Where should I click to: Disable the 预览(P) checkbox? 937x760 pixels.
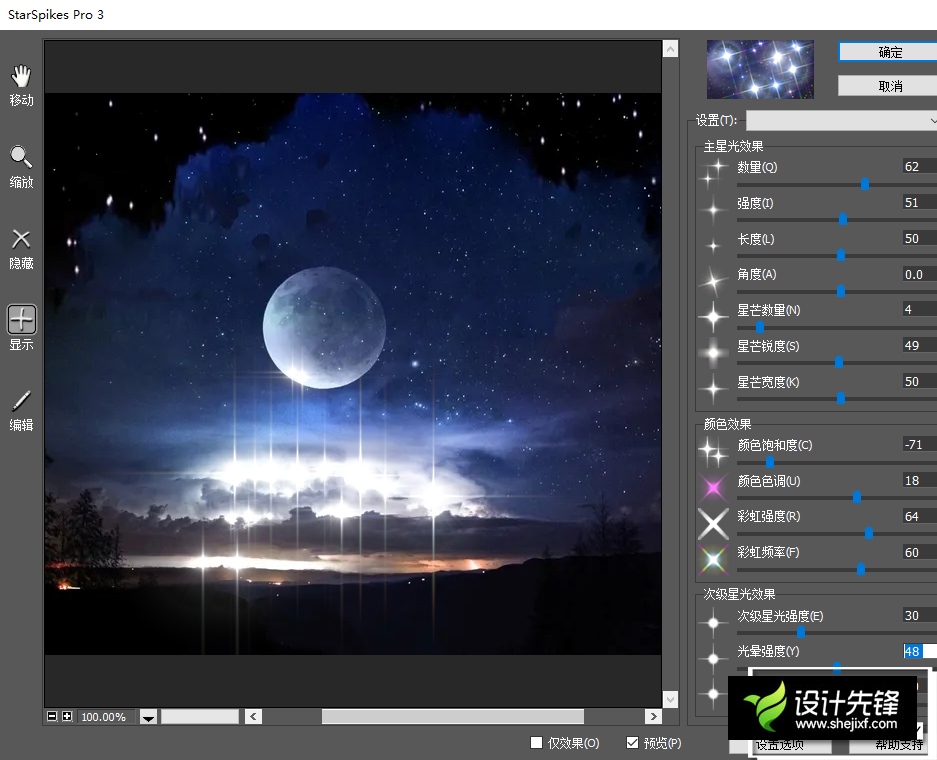coord(631,743)
